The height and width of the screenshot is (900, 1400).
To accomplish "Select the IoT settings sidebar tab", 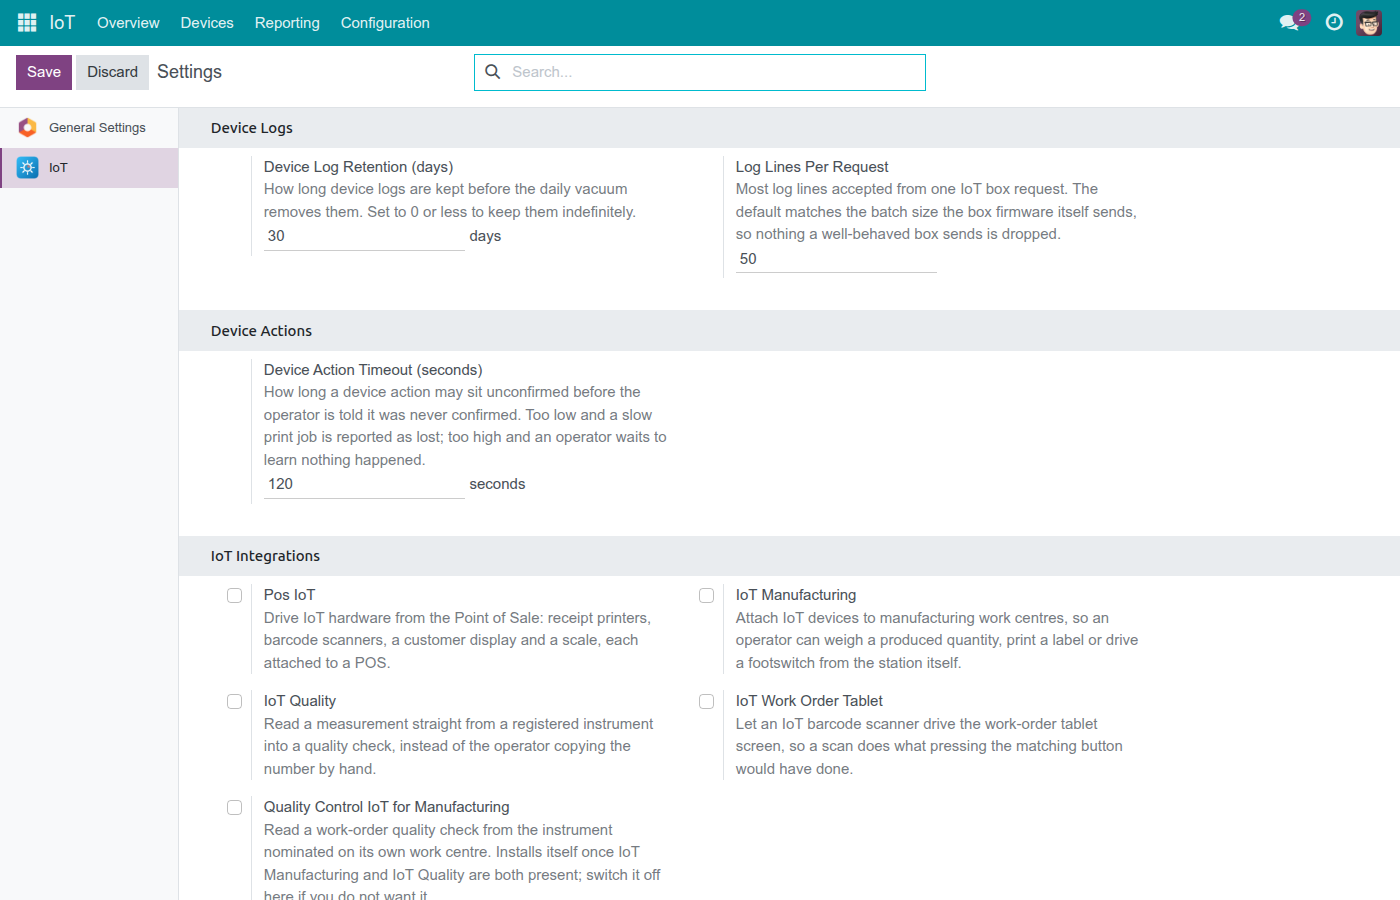I will [x=89, y=168].
